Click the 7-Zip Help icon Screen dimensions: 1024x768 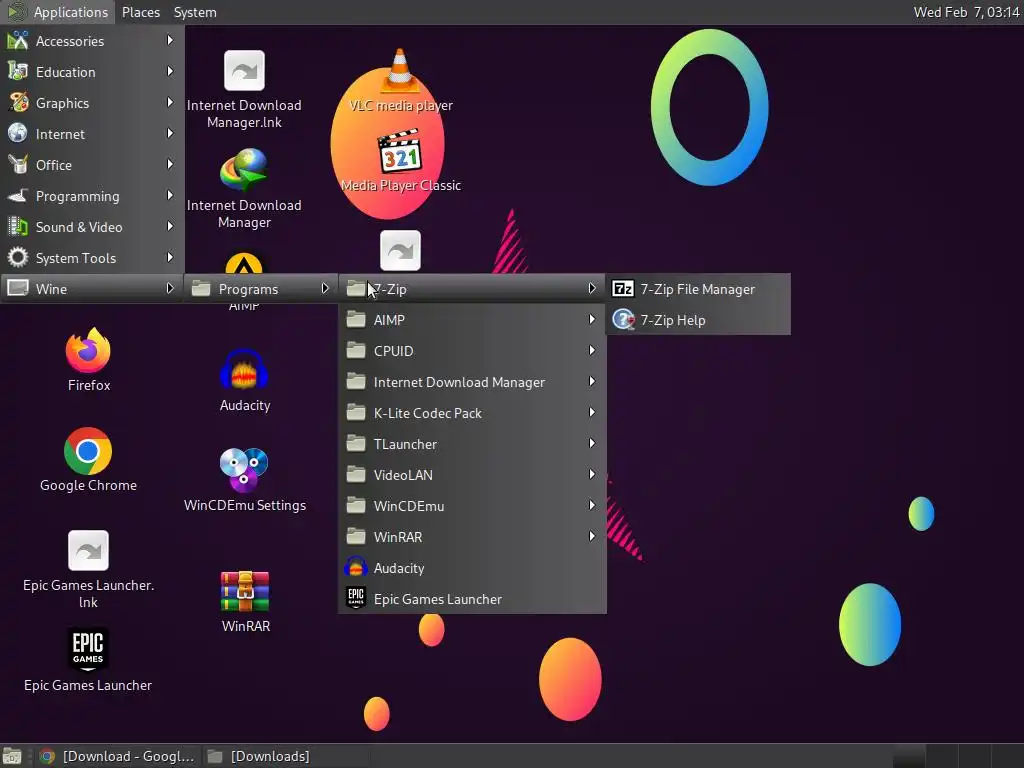point(623,320)
